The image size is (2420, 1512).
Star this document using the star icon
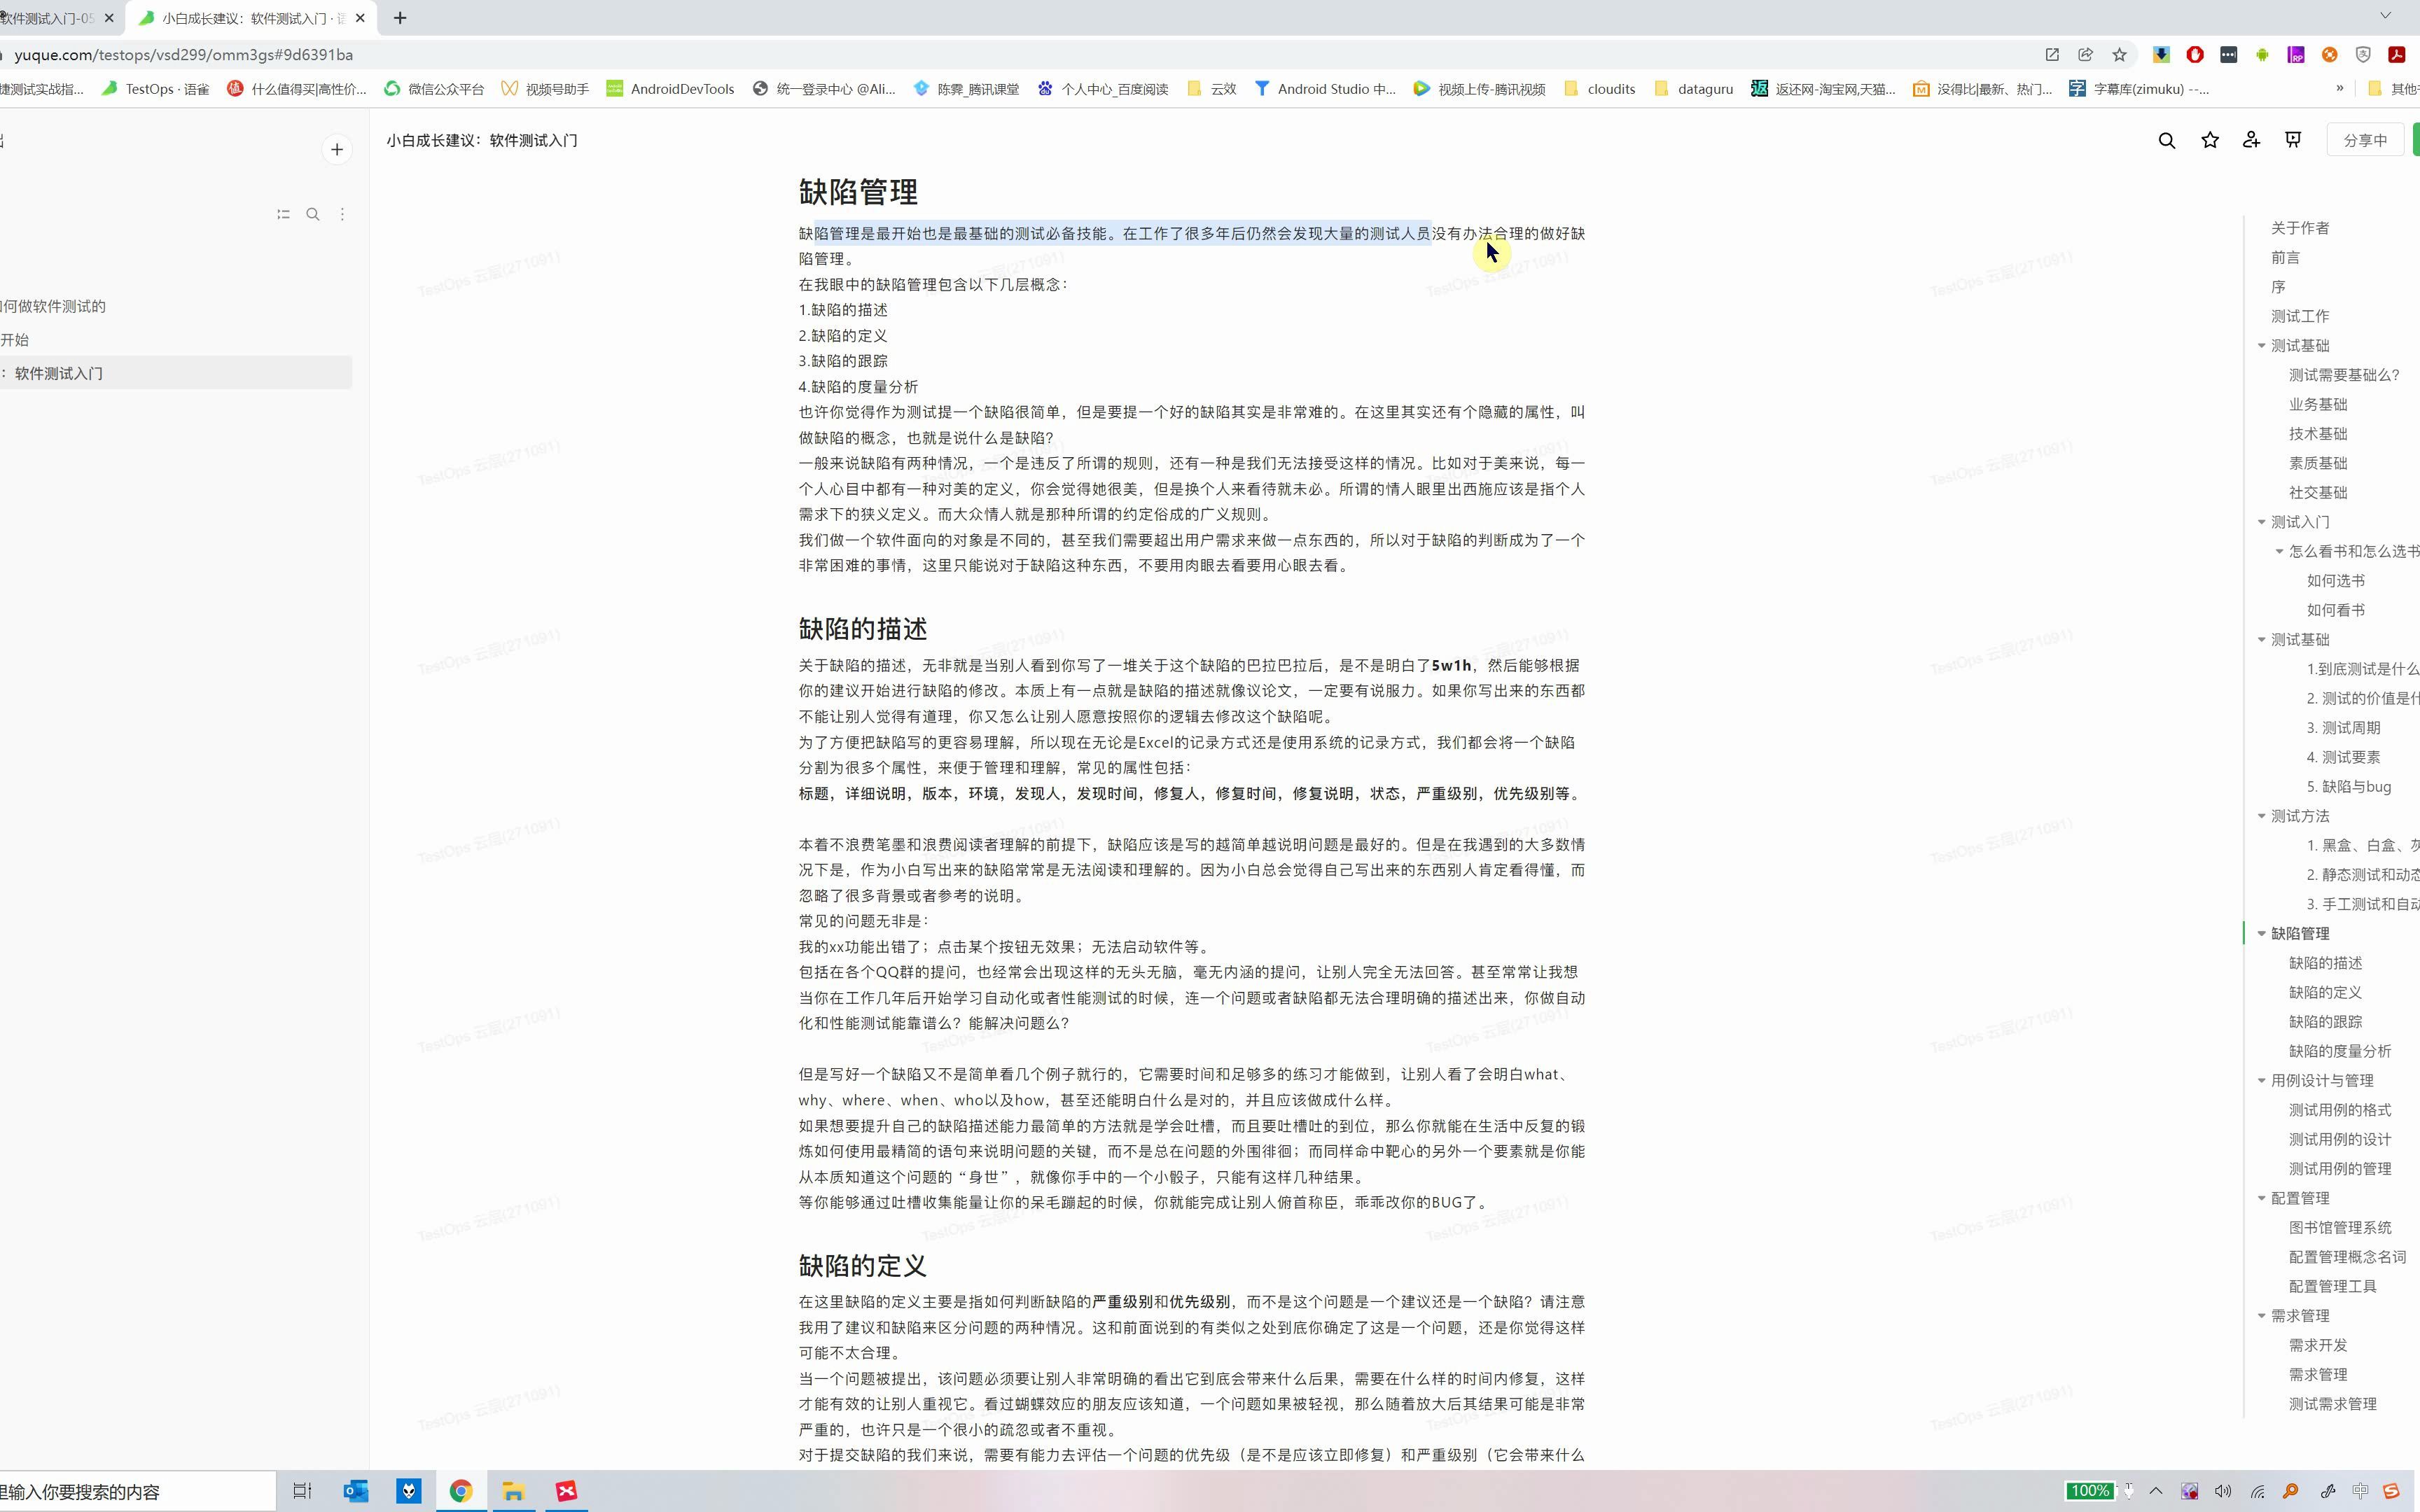(x=2210, y=140)
